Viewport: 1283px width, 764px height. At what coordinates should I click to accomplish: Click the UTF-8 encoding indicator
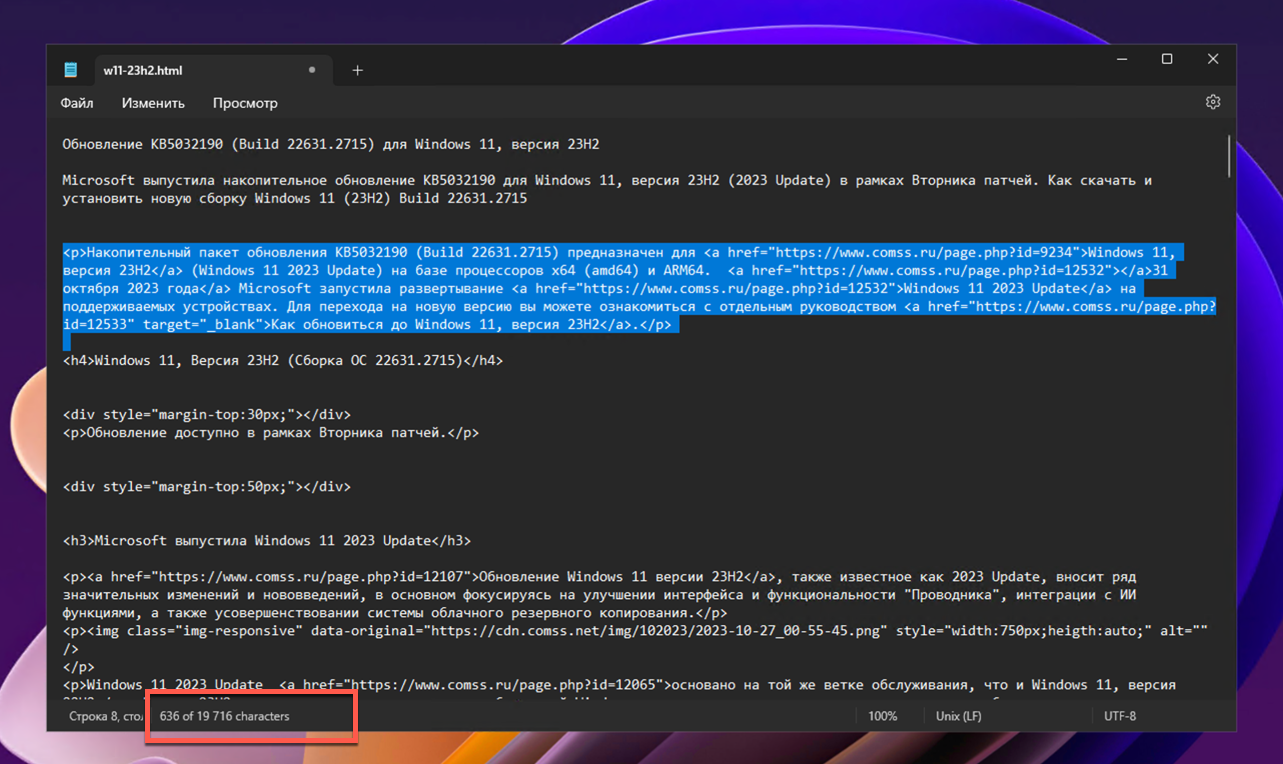(1120, 716)
